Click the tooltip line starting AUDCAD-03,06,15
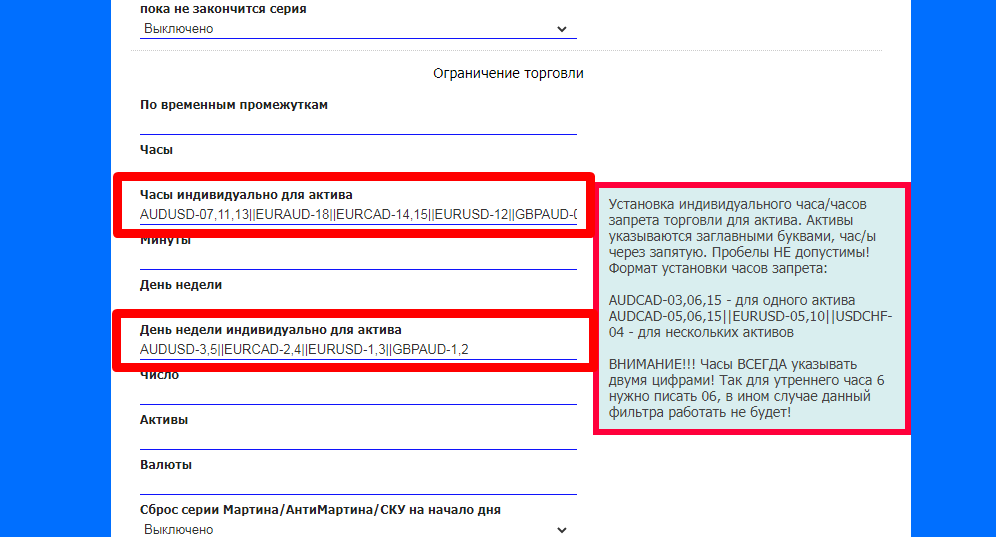 tap(732, 300)
